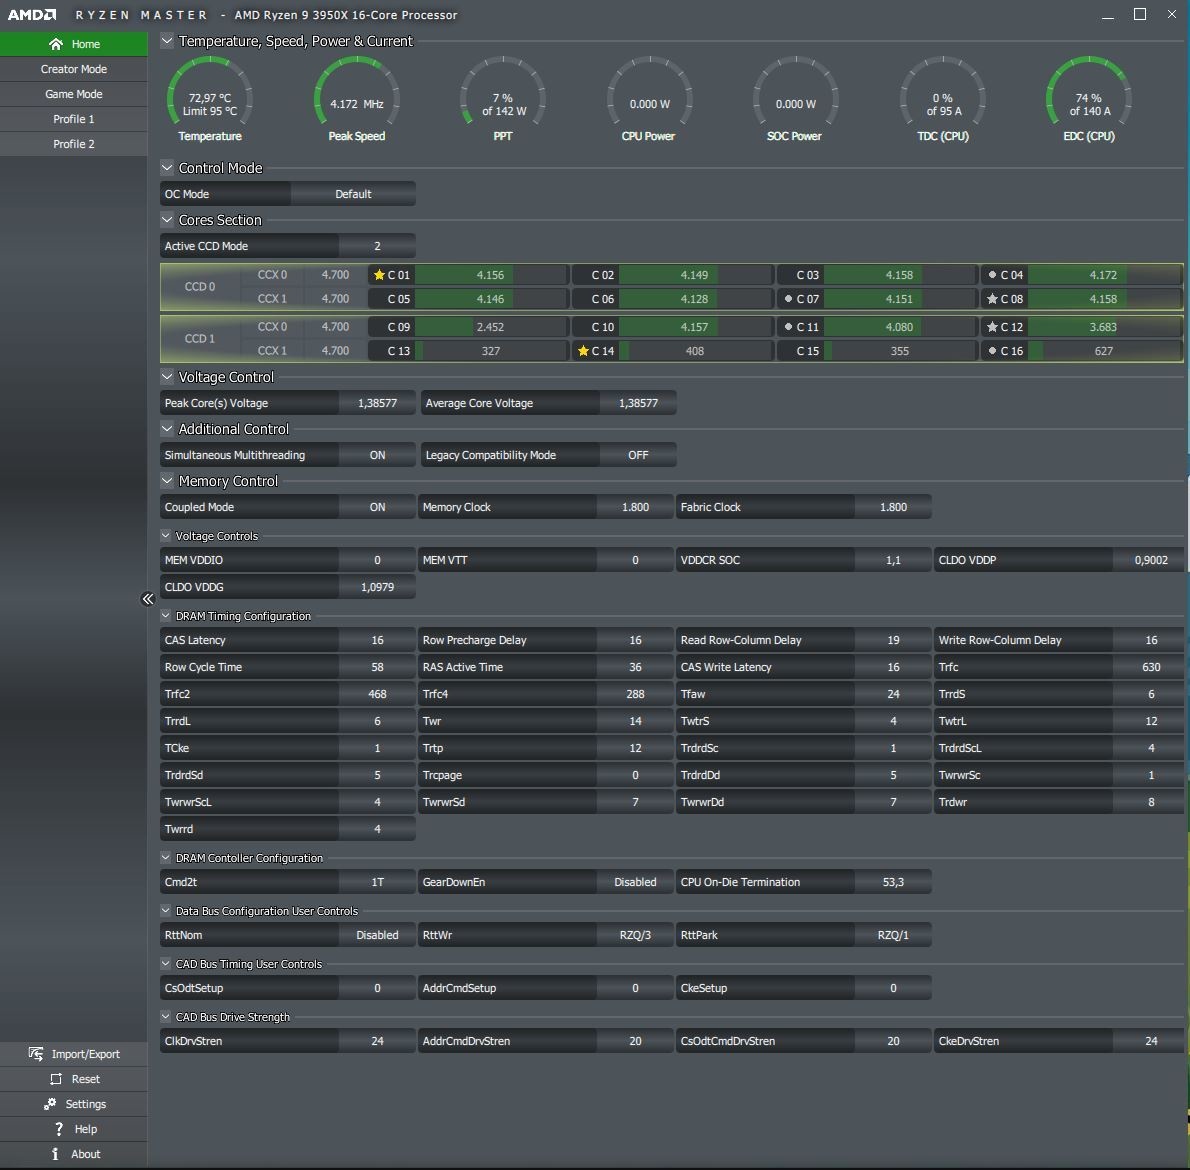Click the white star on core C 12
The height and width of the screenshot is (1170, 1190).
(x=992, y=326)
